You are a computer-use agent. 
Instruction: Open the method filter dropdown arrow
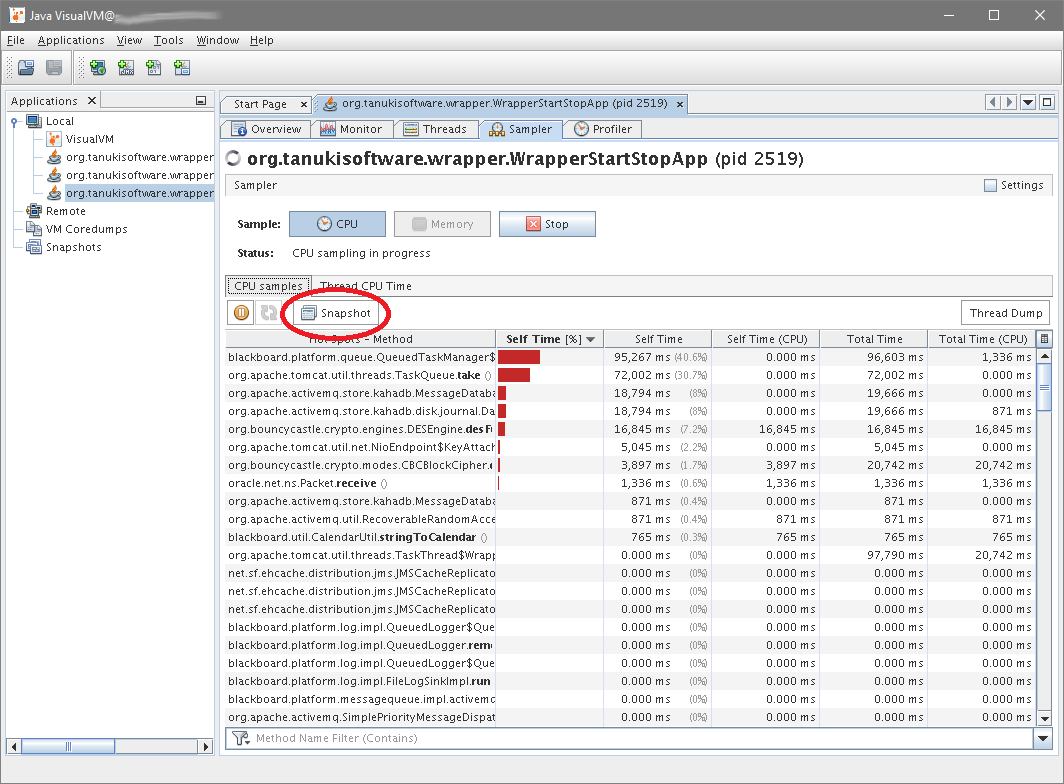tap(1044, 739)
